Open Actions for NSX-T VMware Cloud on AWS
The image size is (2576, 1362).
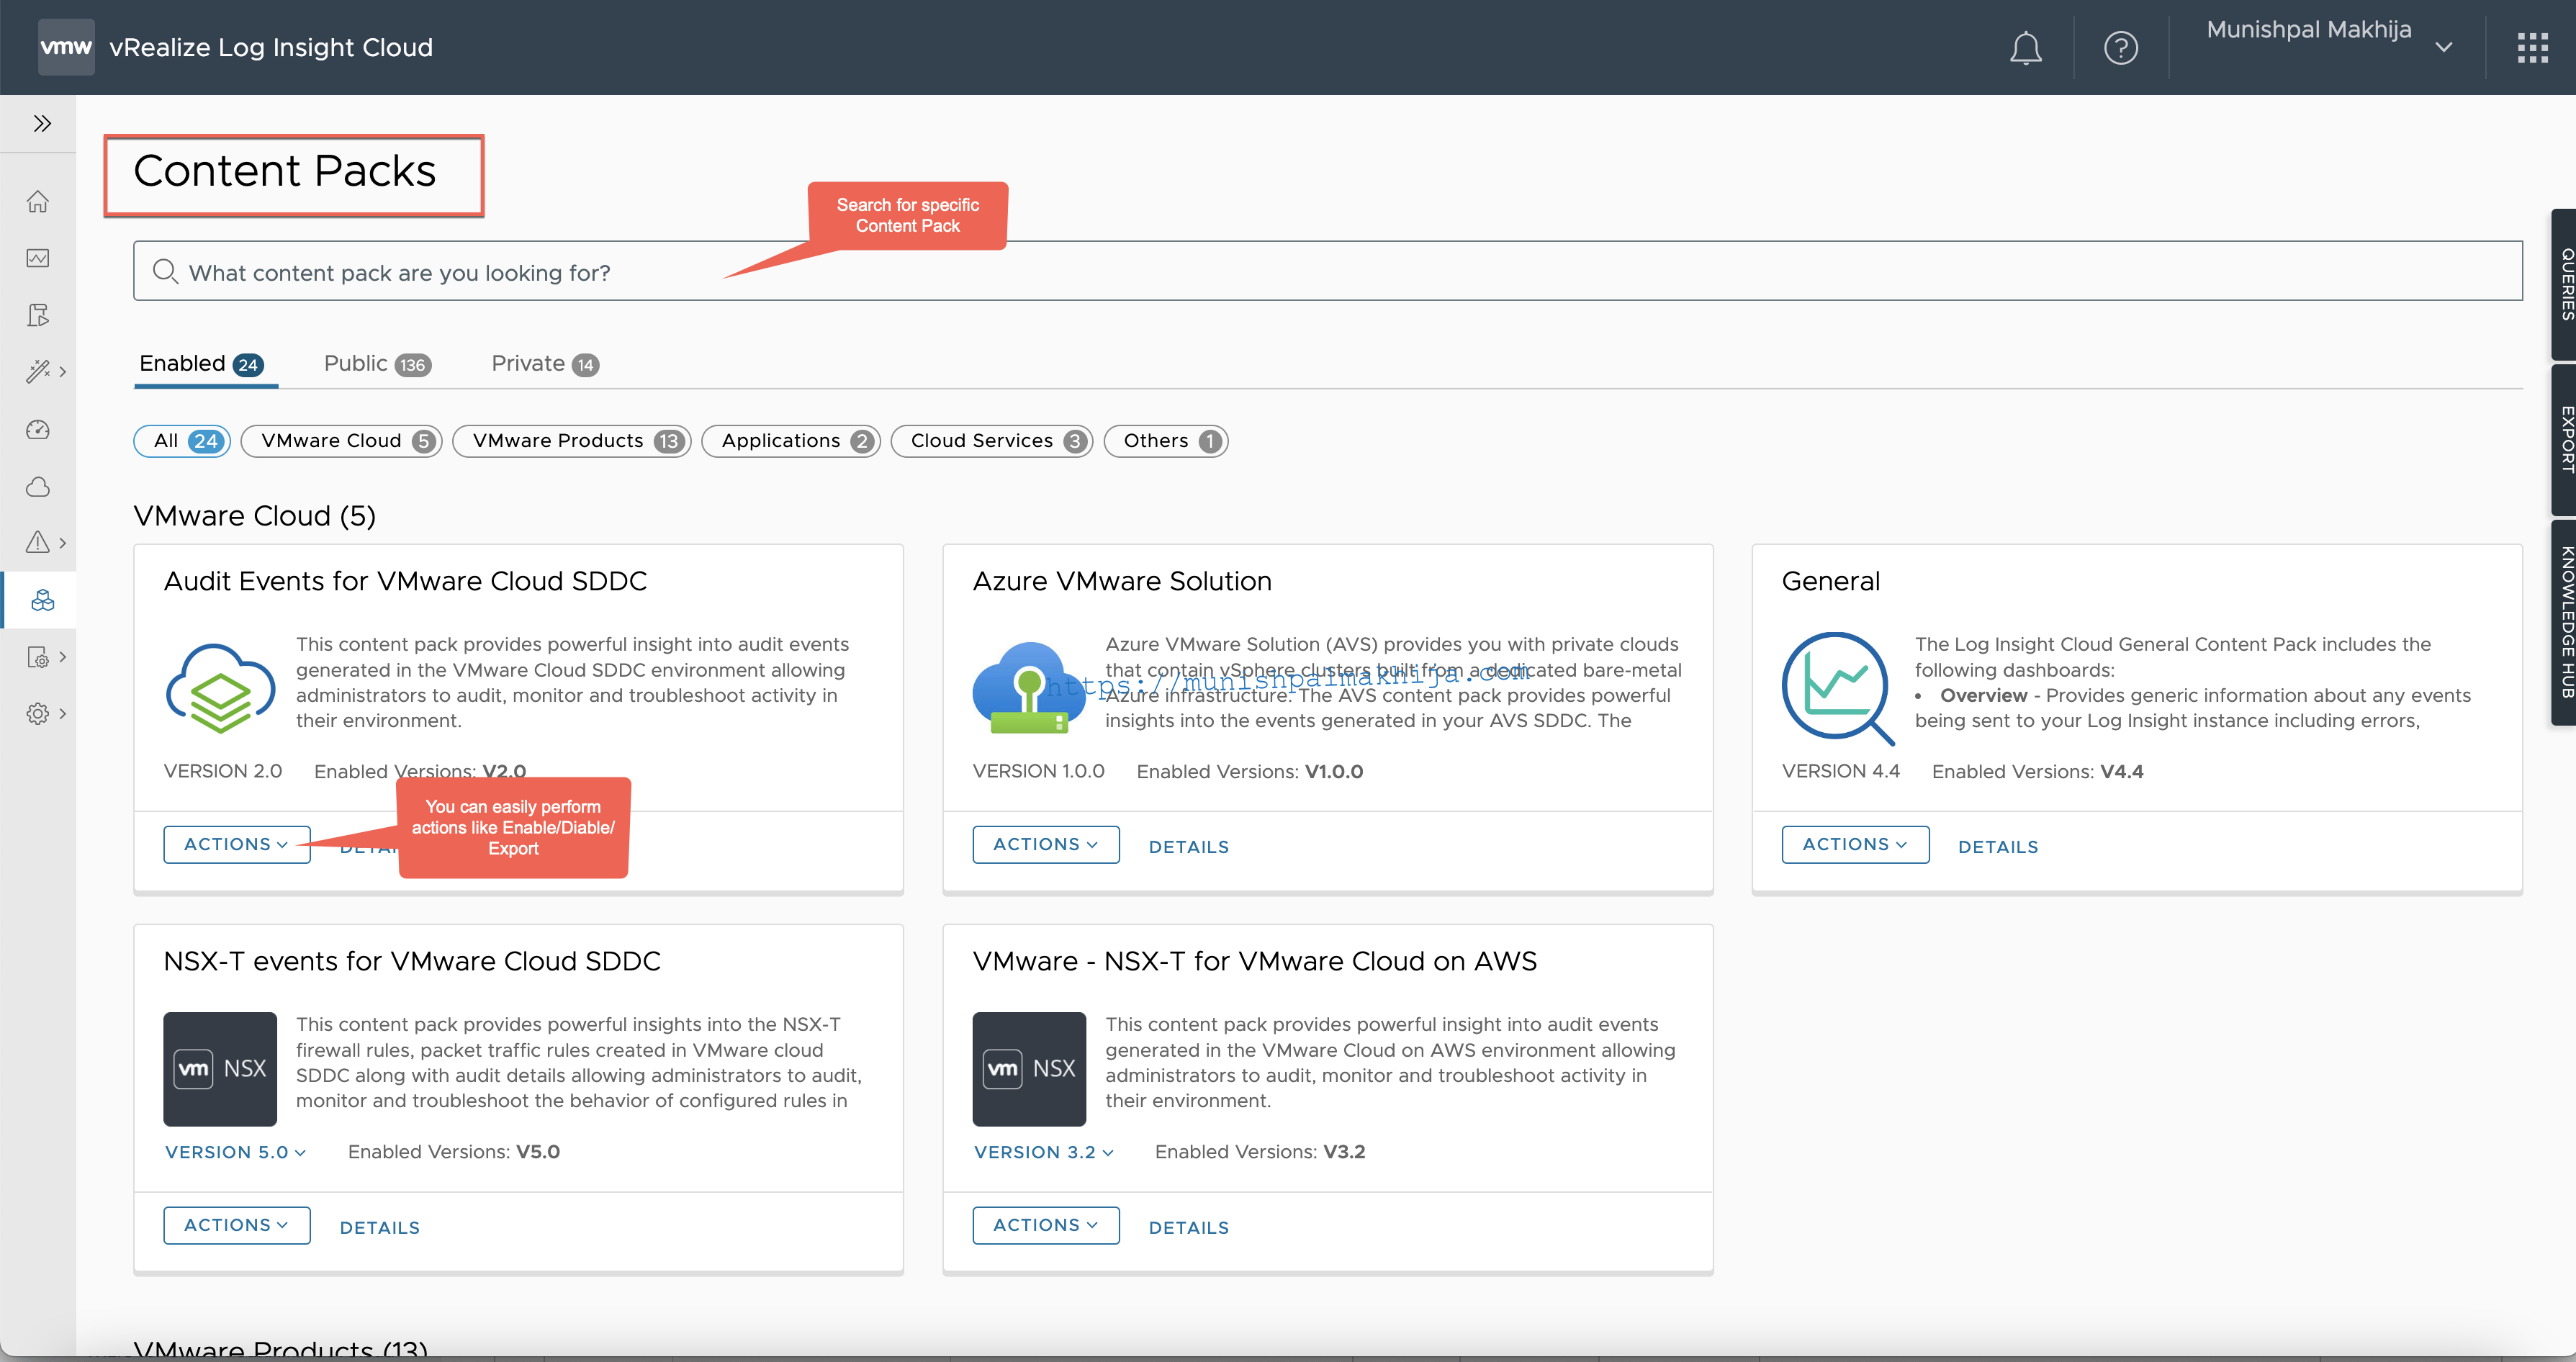click(x=1045, y=1226)
